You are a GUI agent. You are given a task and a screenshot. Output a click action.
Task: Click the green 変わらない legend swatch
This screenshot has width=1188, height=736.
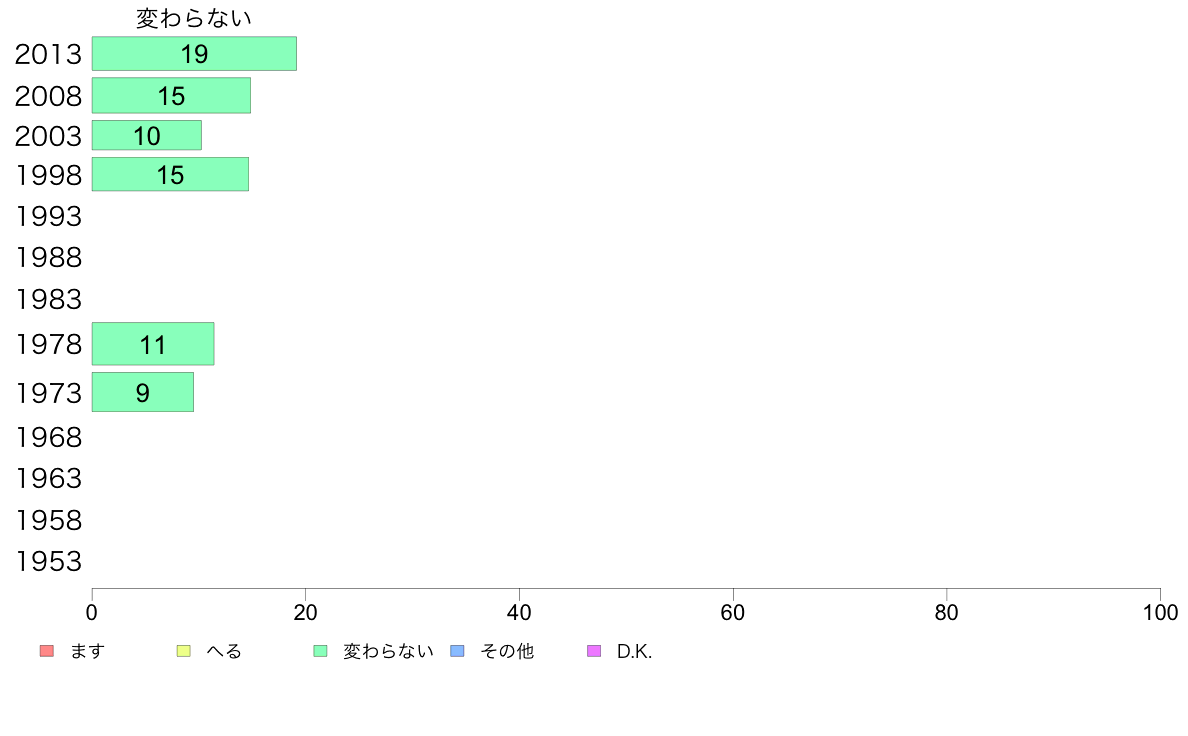click(x=320, y=651)
